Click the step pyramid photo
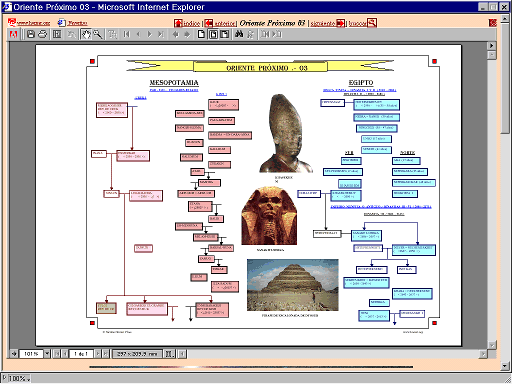The image size is (512, 384). pyautogui.click(x=293, y=285)
